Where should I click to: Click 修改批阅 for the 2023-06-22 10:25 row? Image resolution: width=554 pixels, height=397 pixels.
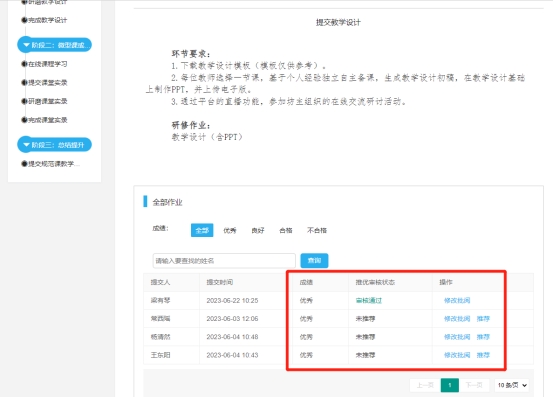[x=457, y=301]
